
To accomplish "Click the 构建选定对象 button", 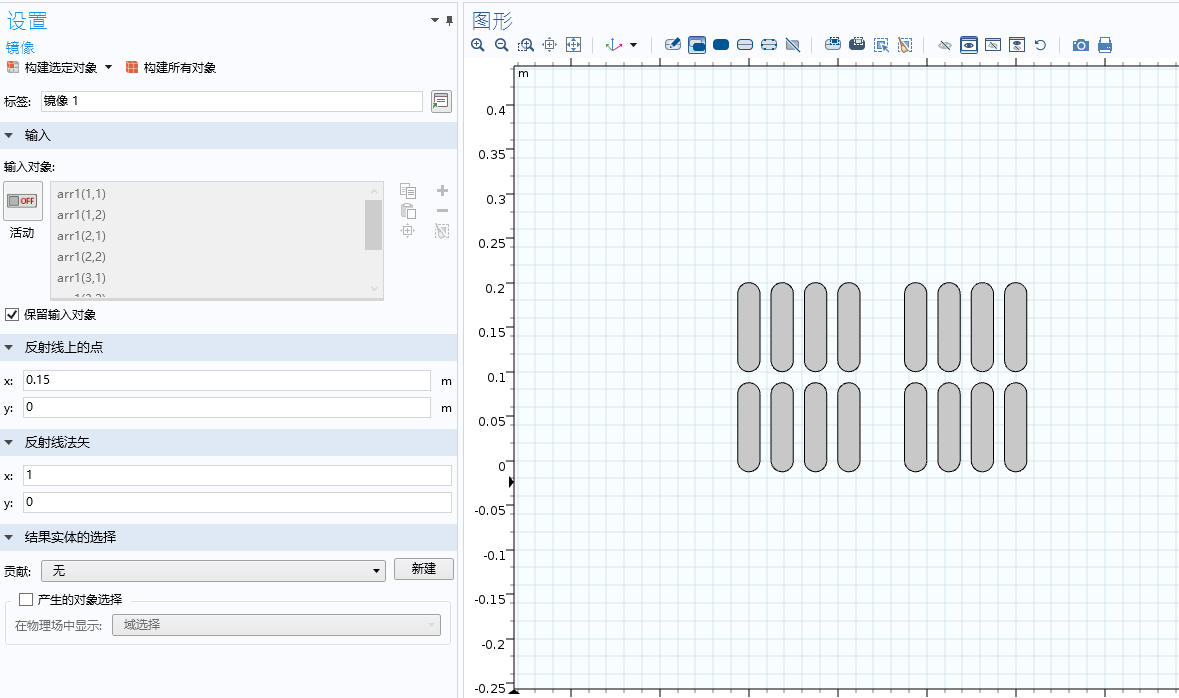I will [x=52, y=68].
